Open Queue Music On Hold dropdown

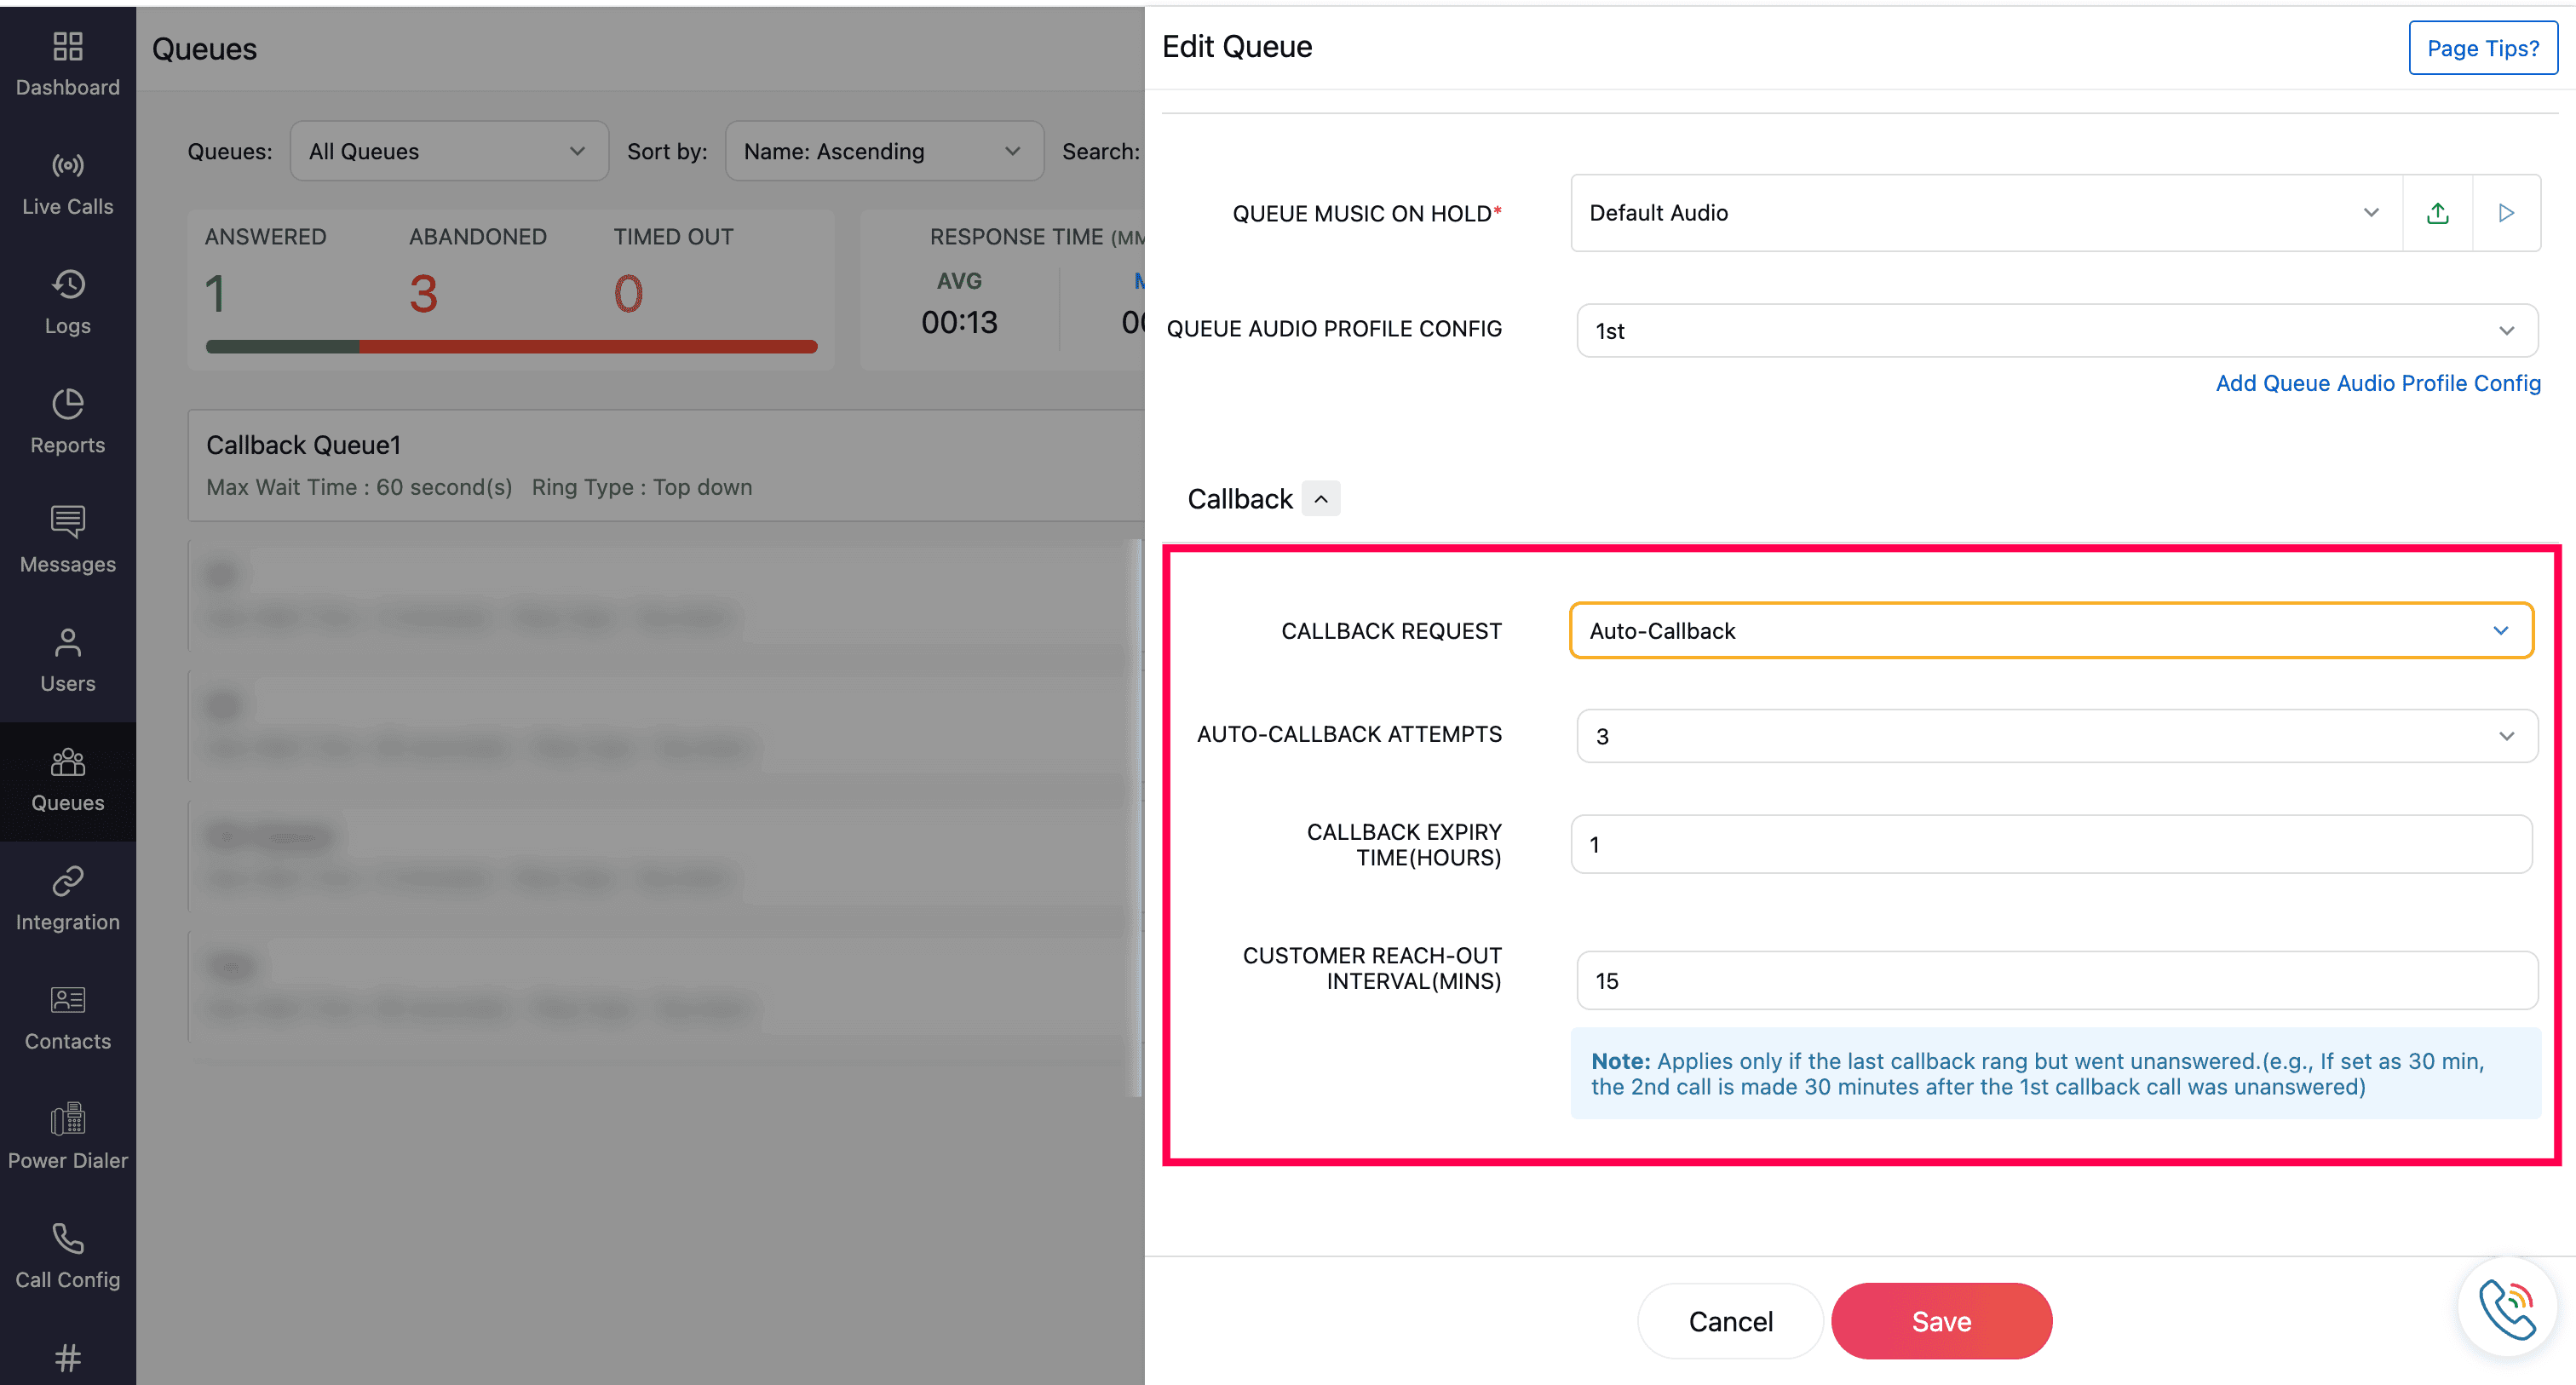coord(1985,213)
